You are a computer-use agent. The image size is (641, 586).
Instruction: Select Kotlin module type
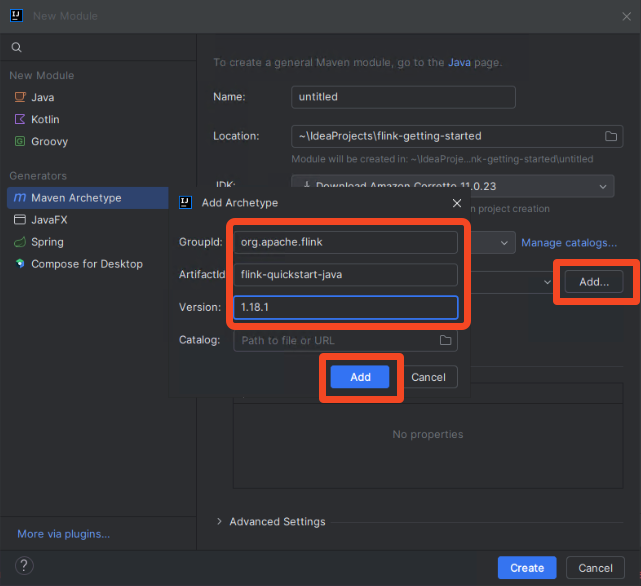37,119
